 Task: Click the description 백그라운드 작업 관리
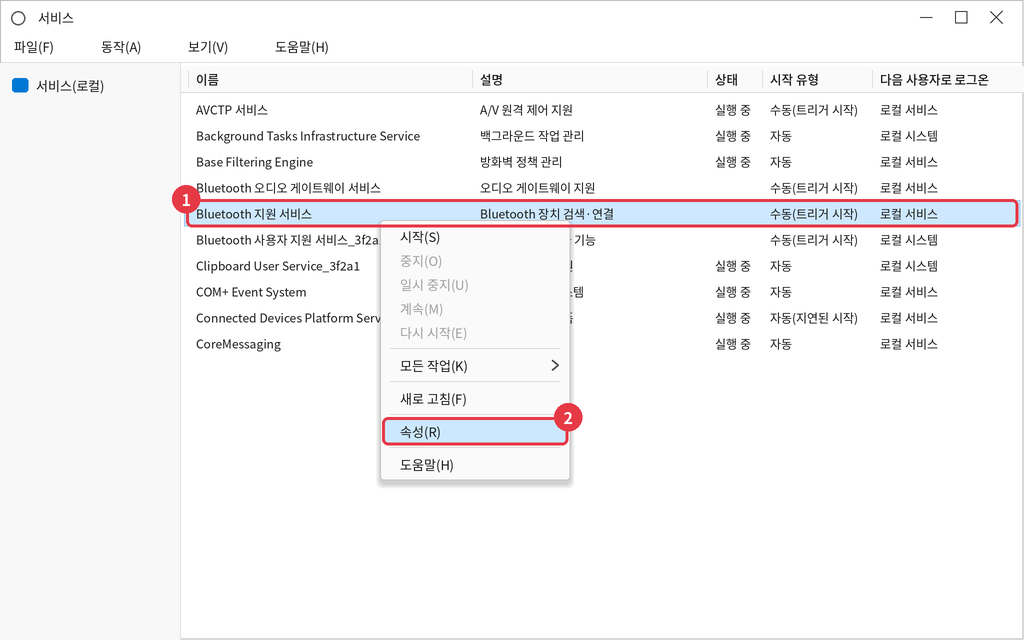pos(532,136)
